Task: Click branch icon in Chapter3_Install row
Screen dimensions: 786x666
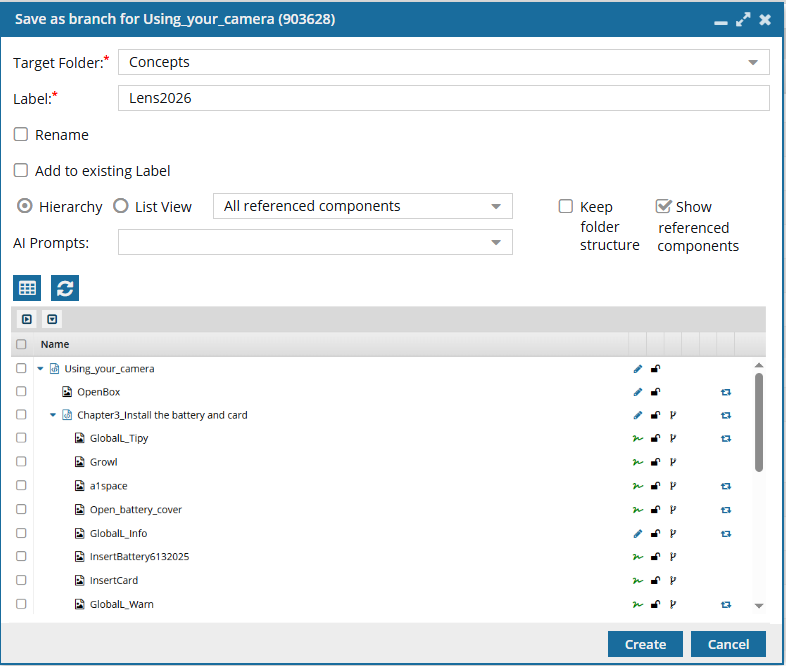Action: pyautogui.click(x=673, y=415)
